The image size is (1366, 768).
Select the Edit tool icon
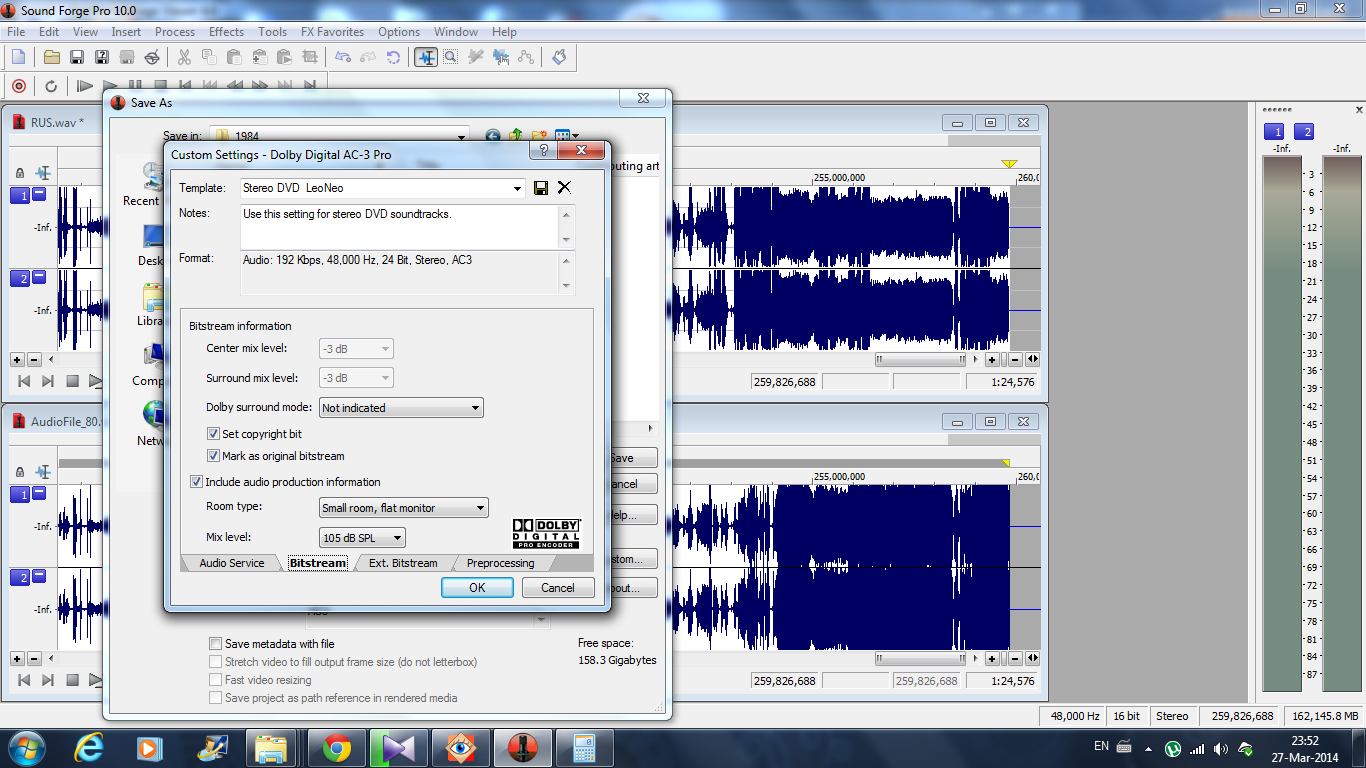click(426, 57)
